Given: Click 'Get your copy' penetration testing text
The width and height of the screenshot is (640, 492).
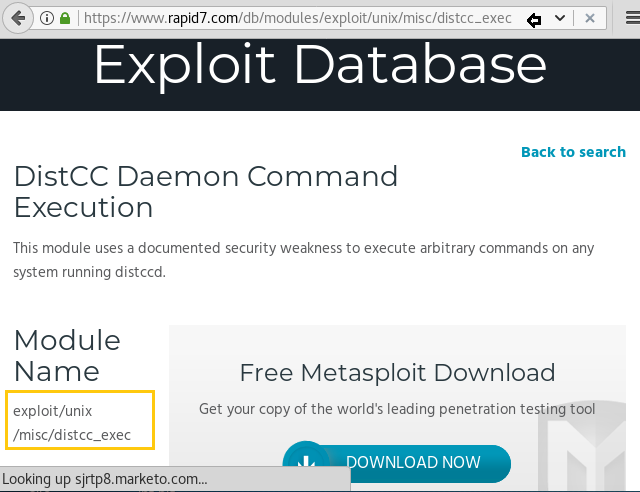Looking at the screenshot, I should coord(397,409).
